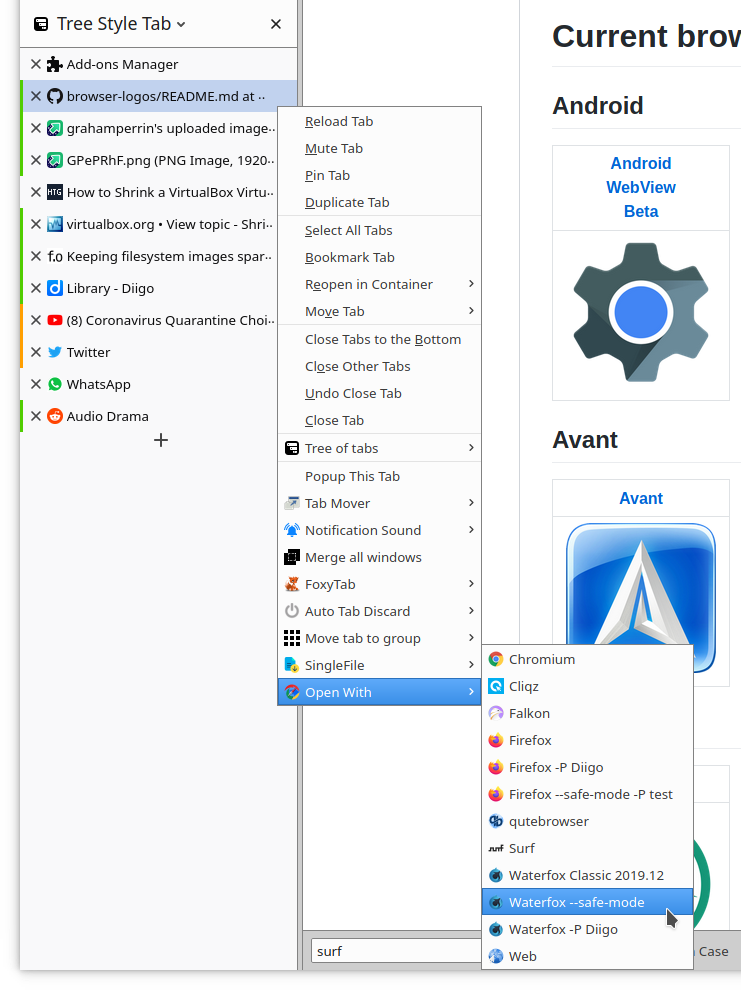Click the Cliqz browser icon
Viewport: 741px width, 990px height.
496,686
